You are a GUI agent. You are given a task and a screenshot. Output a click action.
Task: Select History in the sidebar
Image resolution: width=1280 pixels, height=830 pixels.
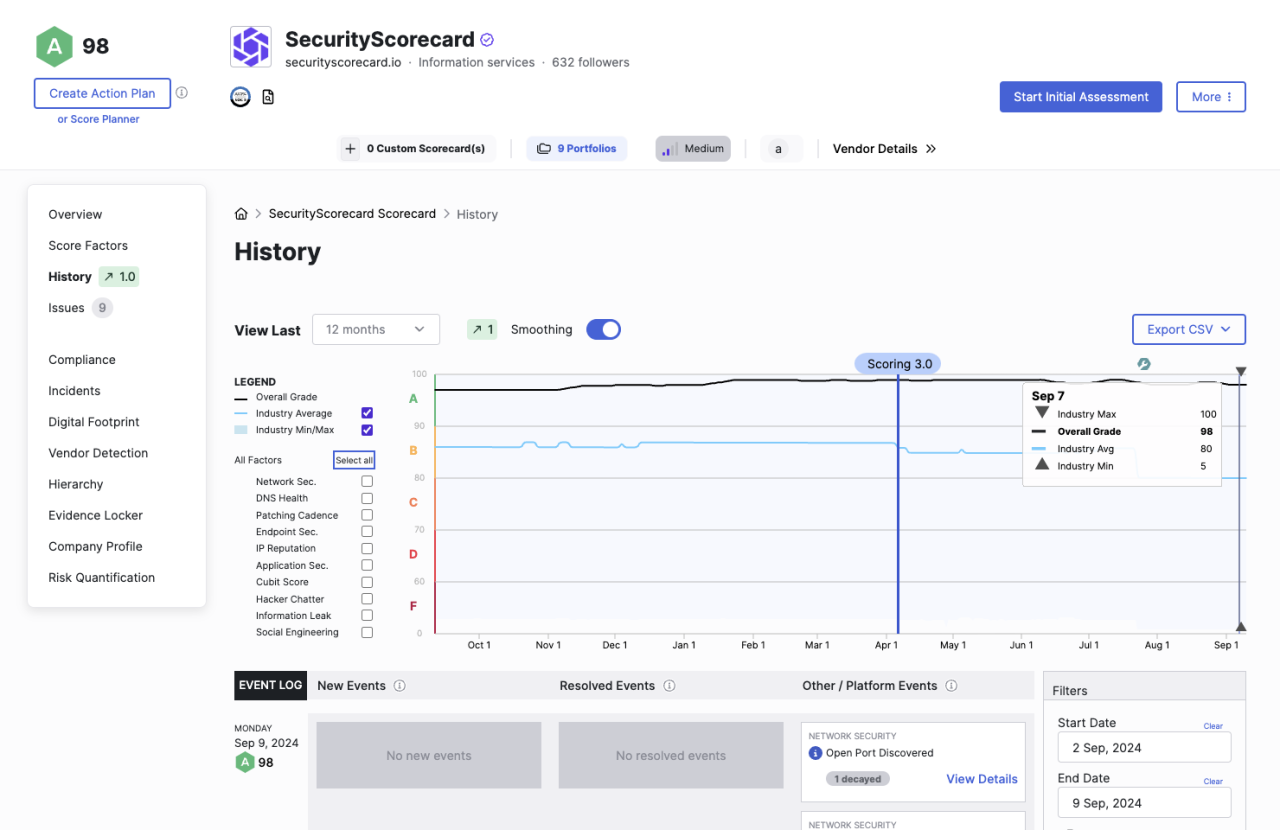[69, 276]
